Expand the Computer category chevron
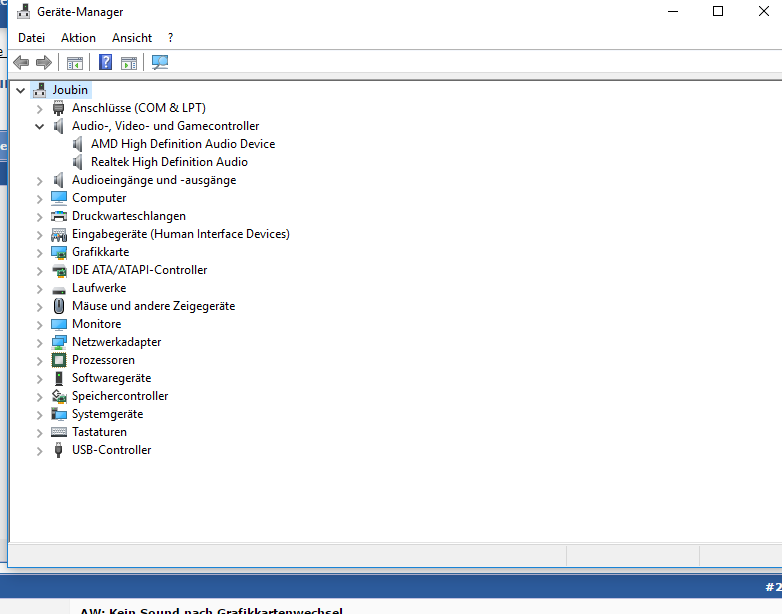 [x=39, y=199]
